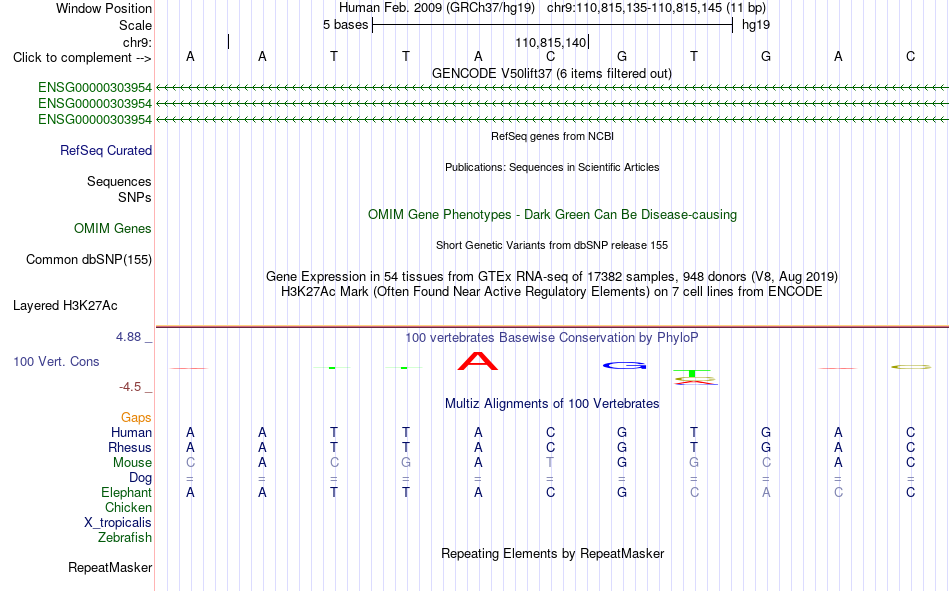Open the 'OMIM Gene Phenotypes' green title
Viewport: 950px width, 591px height.
tap(552, 215)
